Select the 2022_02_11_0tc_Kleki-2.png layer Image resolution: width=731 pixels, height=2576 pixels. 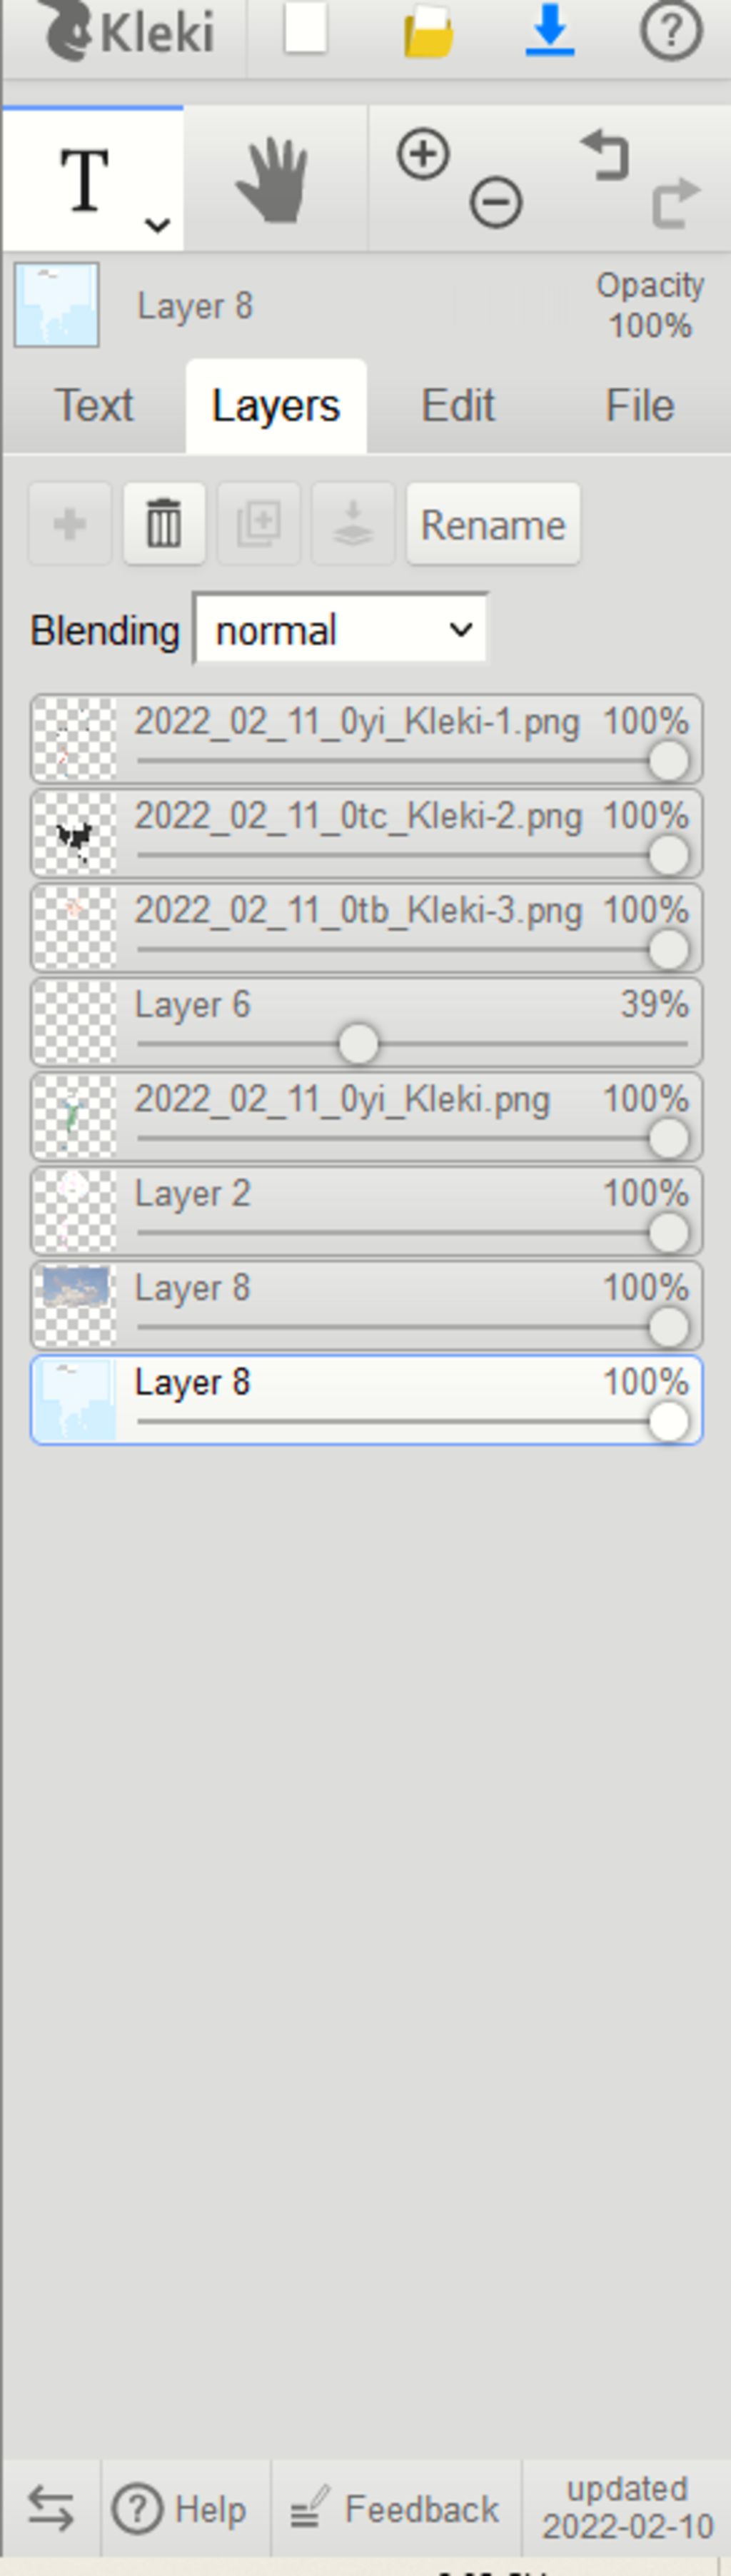pos(366,833)
